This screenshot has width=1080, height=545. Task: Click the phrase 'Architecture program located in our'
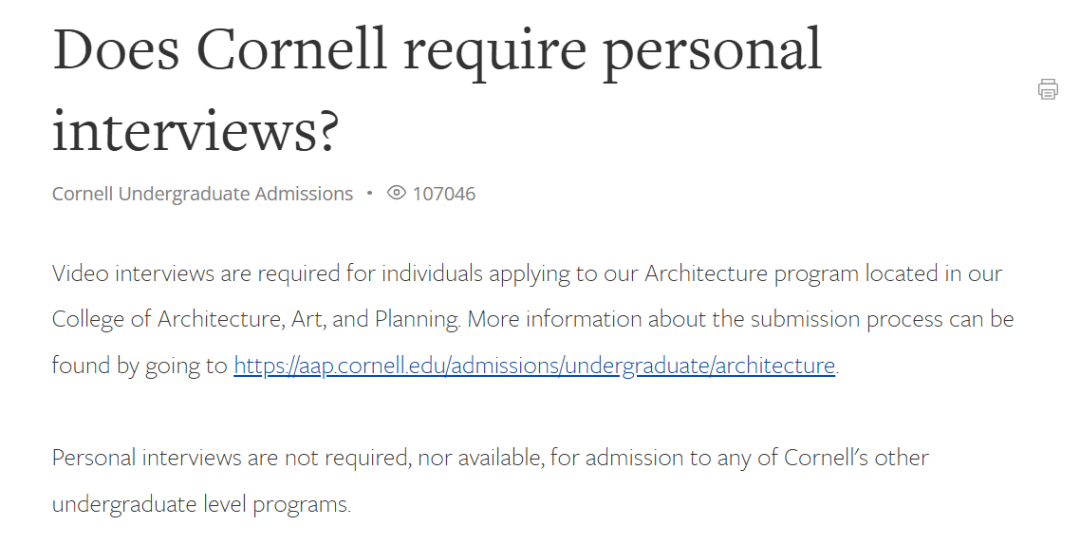tap(823, 273)
